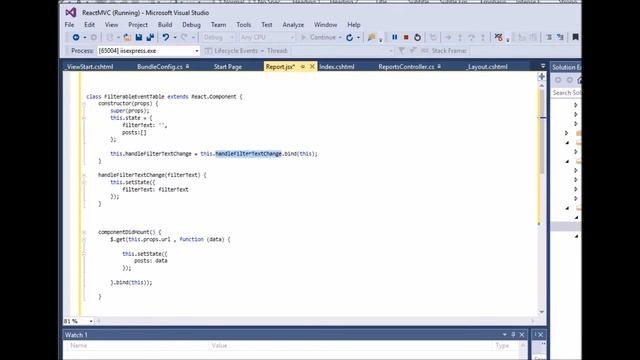Image resolution: width=640 pixels, height=360 pixels.
Task: Open the Project menu
Action: [138, 25]
